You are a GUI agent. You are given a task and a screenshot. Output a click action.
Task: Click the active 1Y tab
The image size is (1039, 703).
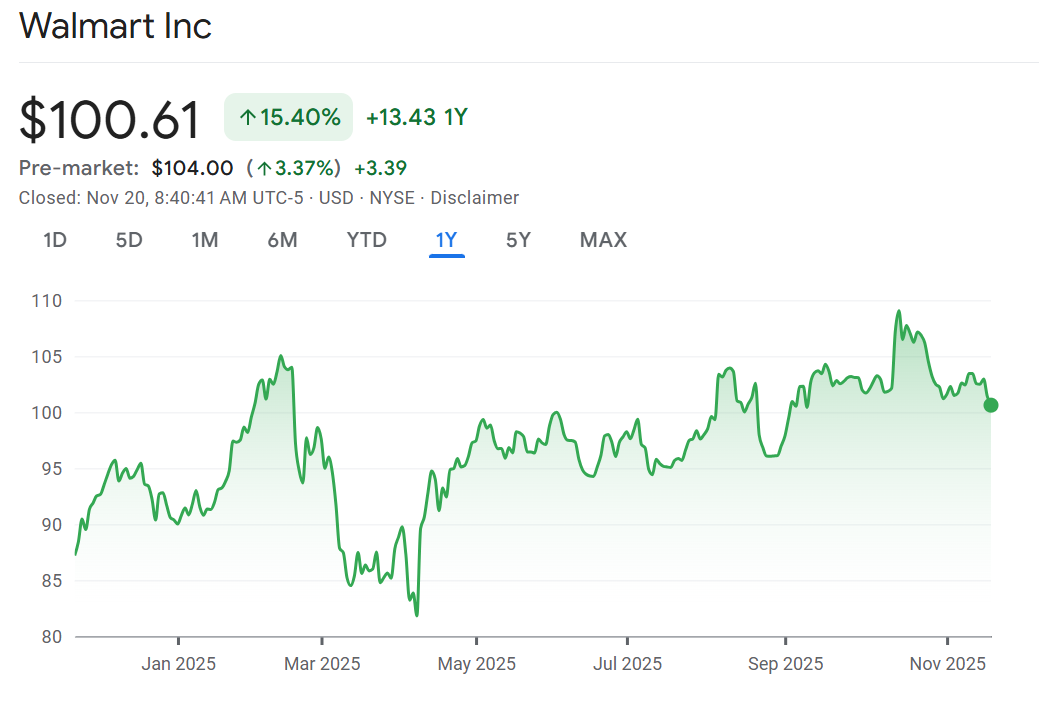[446, 240]
